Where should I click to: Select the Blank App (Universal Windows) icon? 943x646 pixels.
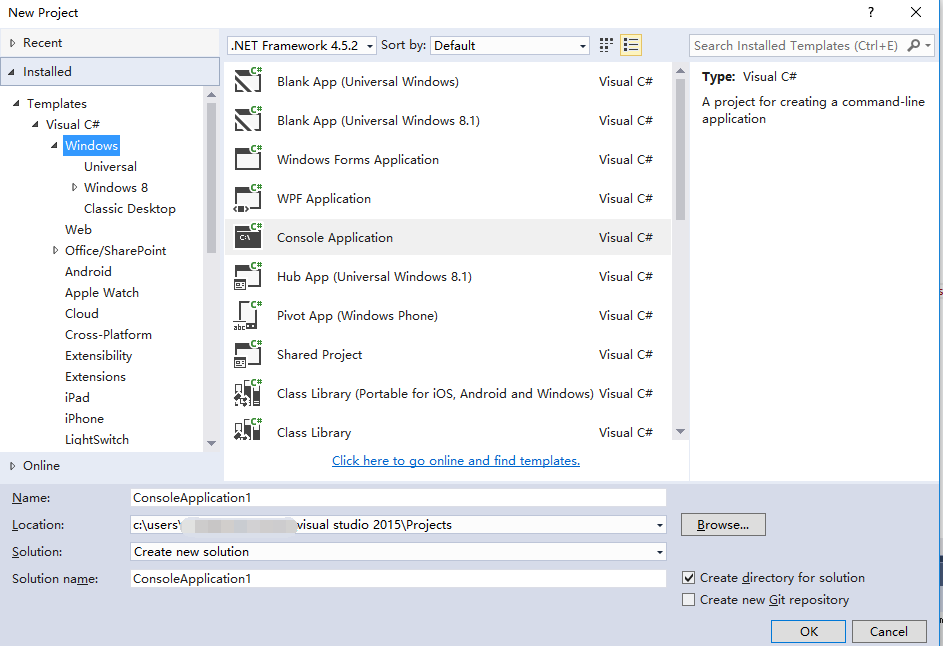click(x=248, y=81)
